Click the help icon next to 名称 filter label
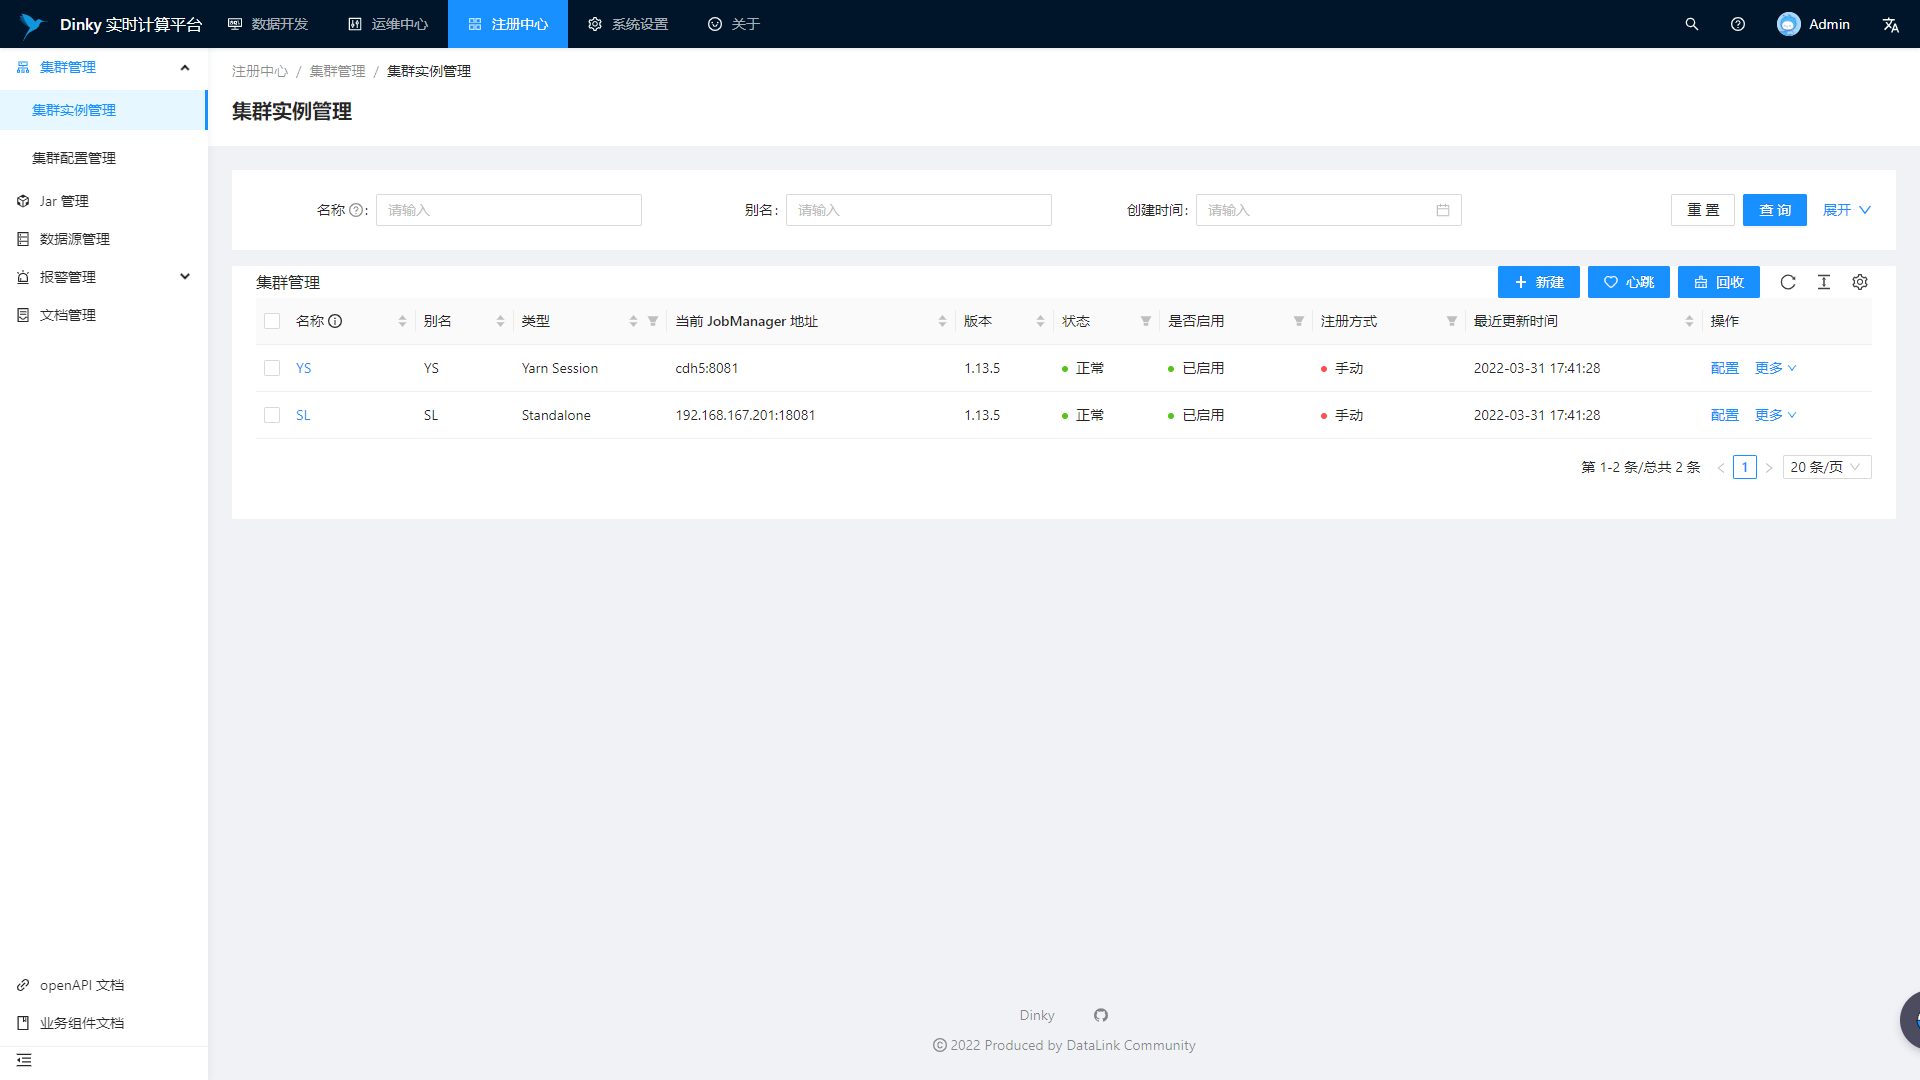The image size is (1920, 1080). [x=356, y=210]
